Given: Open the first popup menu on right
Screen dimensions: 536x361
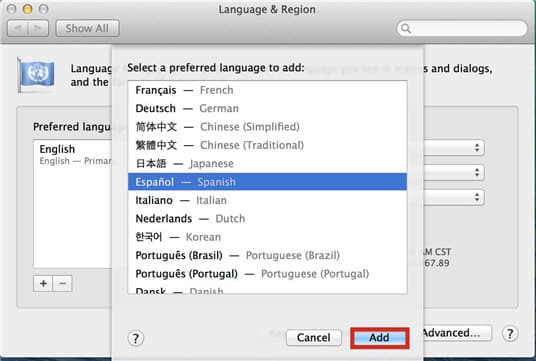Looking at the screenshot, I should click(x=454, y=148).
